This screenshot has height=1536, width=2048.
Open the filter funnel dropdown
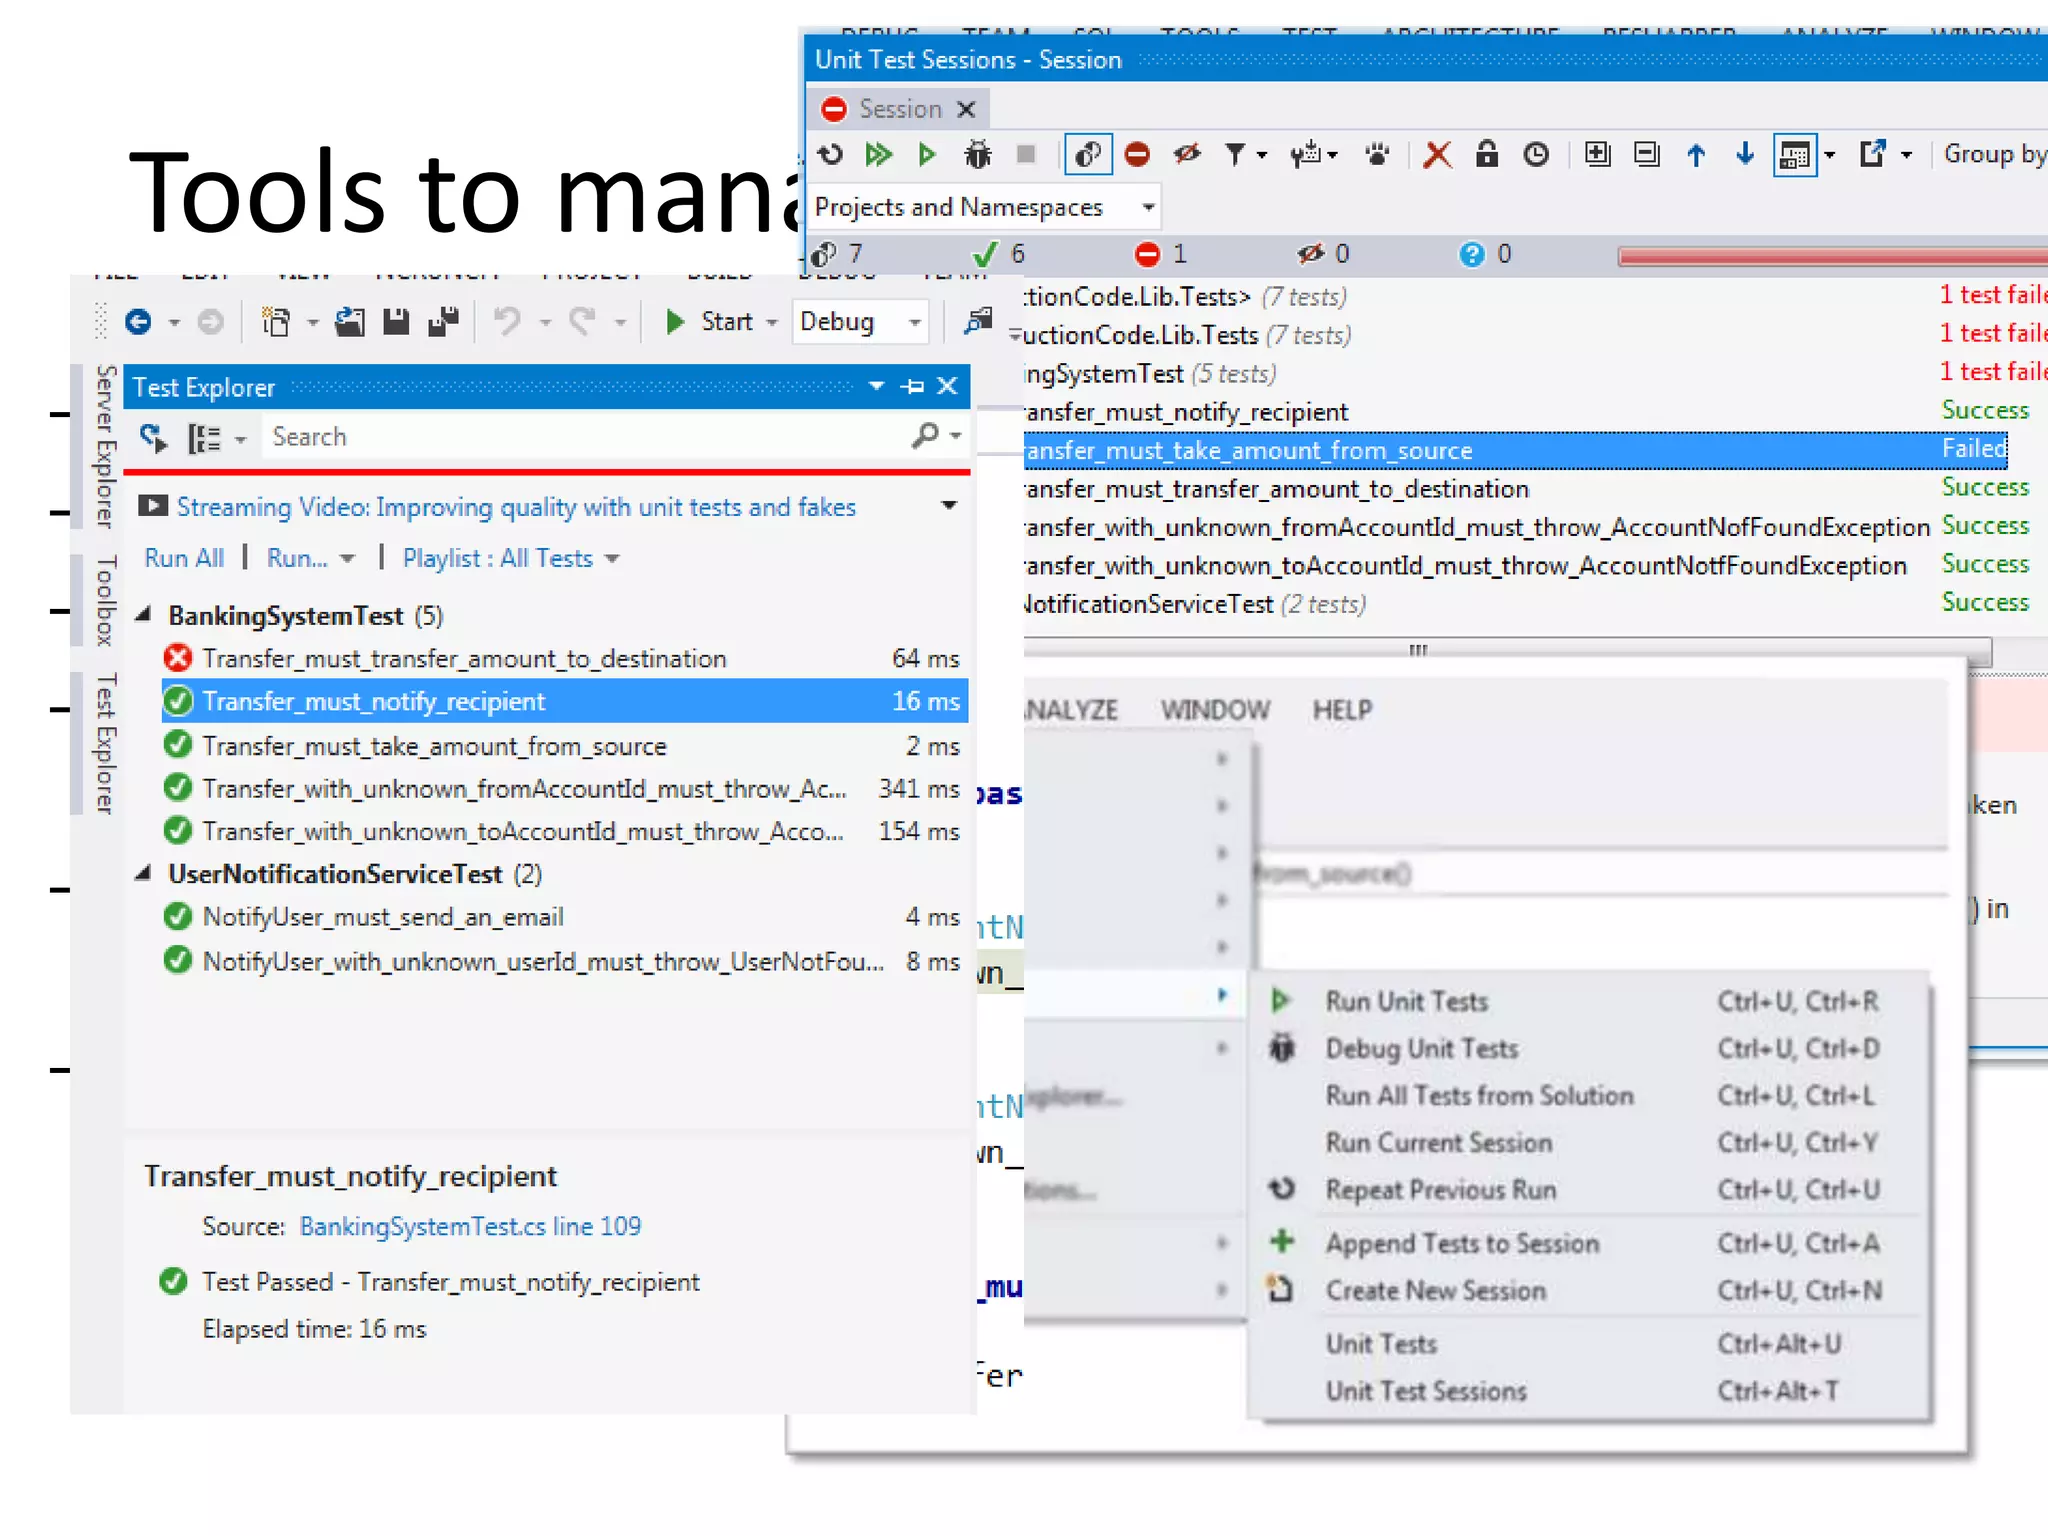point(1245,155)
